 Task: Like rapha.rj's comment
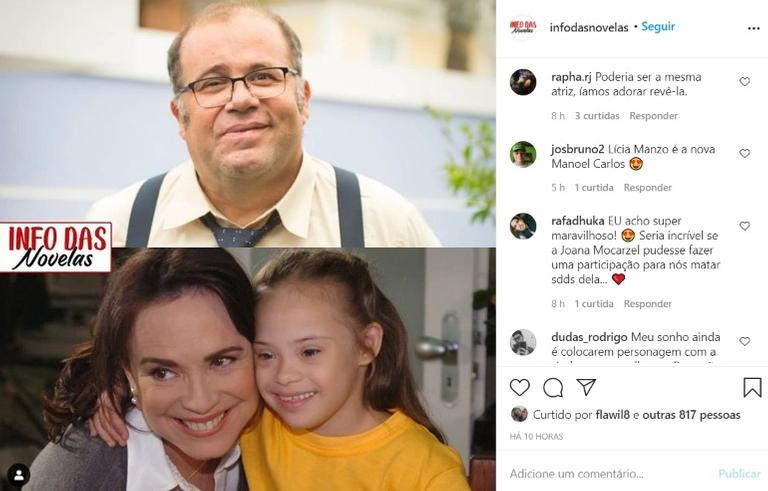(744, 81)
